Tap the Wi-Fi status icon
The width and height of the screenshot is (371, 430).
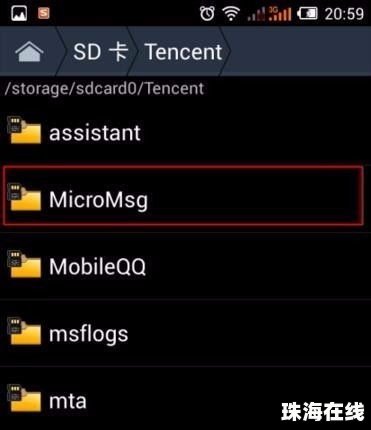coord(231,14)
